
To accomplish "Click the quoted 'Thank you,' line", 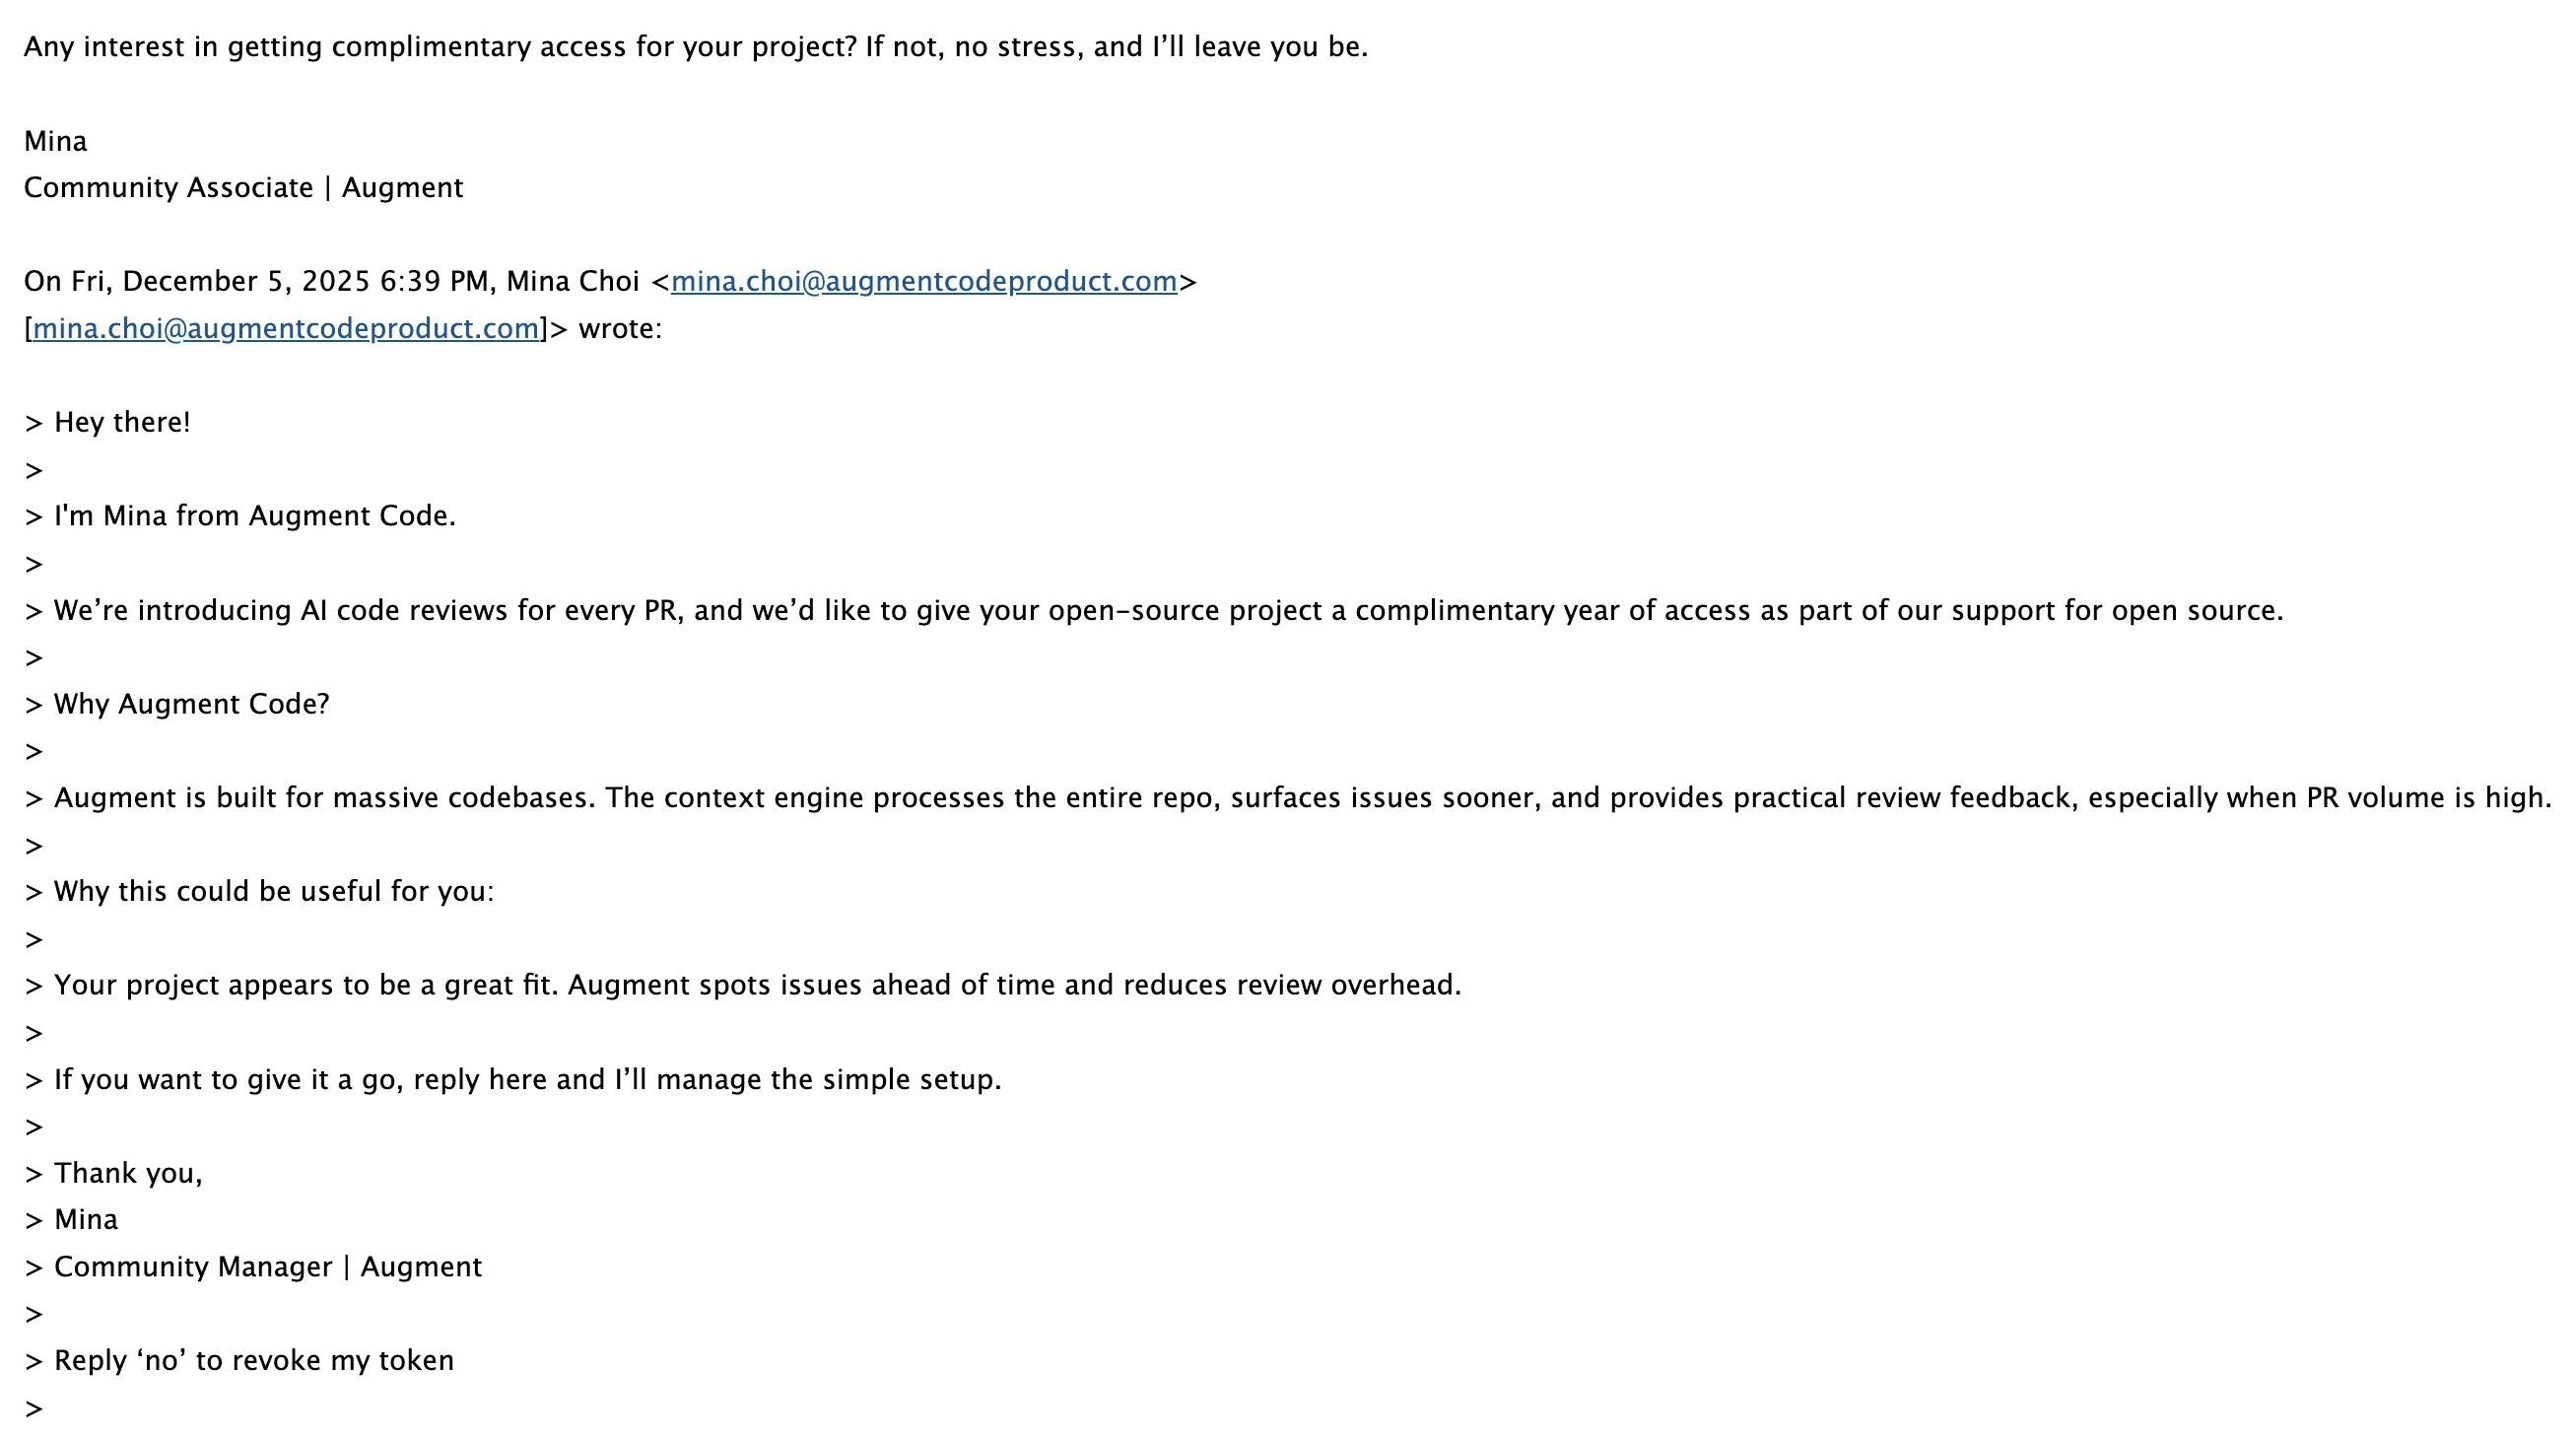I will (128, 1174).
